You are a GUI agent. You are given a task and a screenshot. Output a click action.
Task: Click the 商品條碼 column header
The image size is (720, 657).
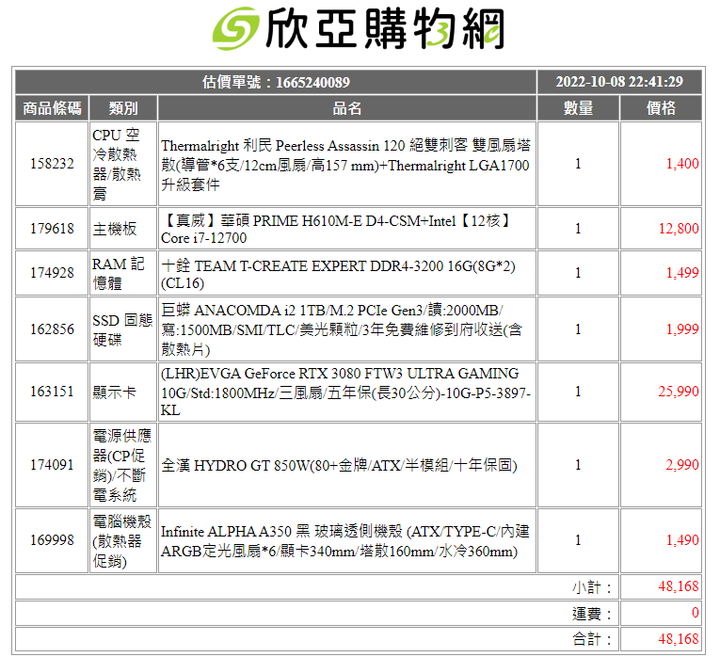coord(52,108)
